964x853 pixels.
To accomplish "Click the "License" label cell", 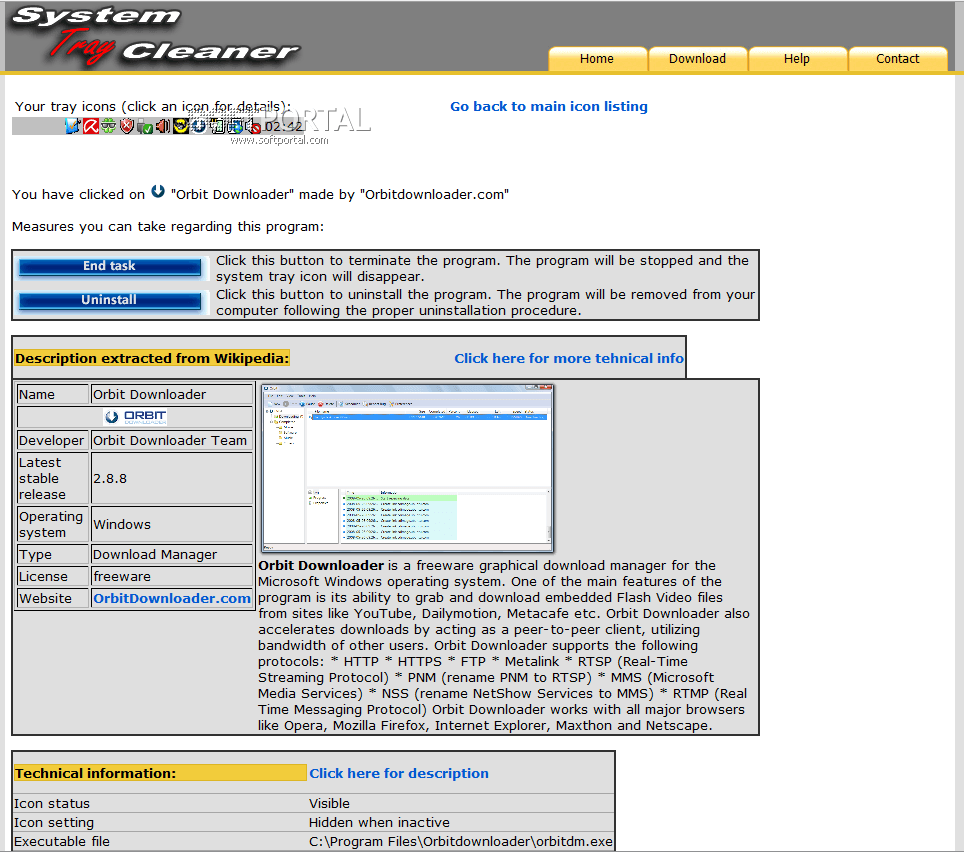I will [53, 576].
